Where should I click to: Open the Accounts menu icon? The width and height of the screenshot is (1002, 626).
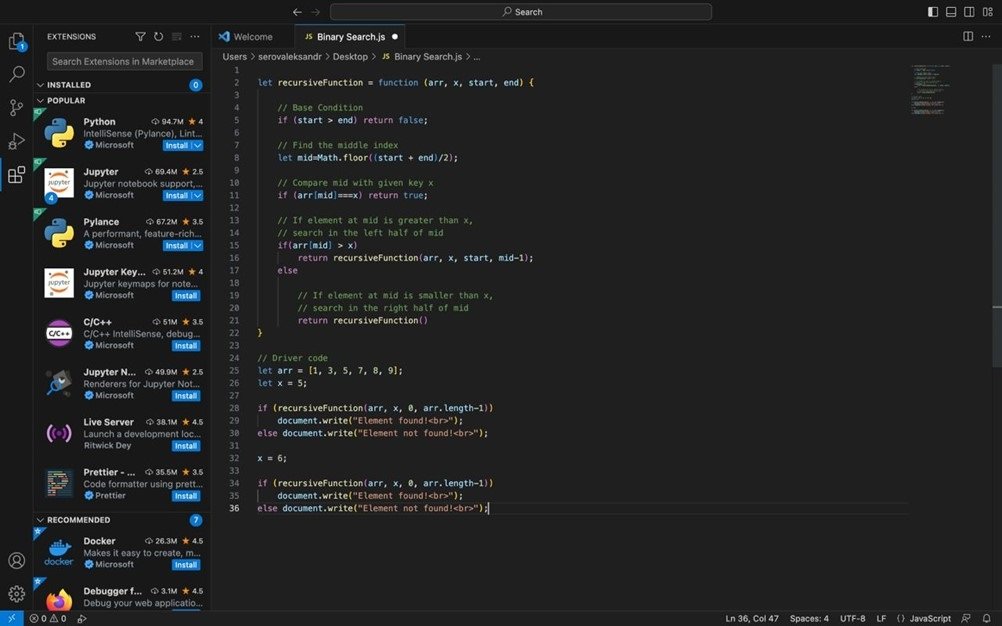tap(17, 560)
